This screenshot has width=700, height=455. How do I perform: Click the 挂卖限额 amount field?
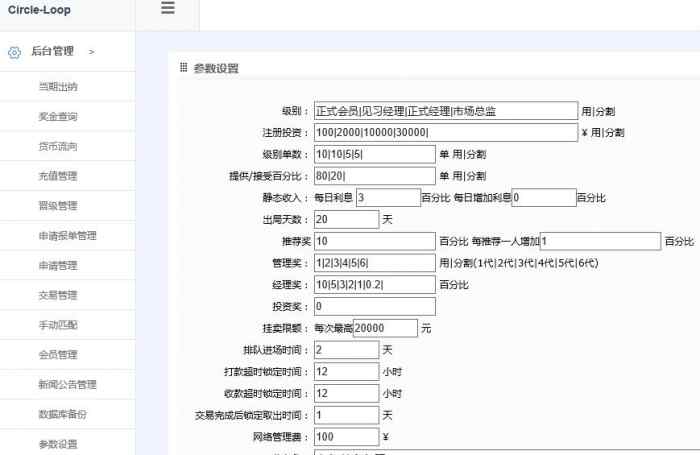coord(385,328)
